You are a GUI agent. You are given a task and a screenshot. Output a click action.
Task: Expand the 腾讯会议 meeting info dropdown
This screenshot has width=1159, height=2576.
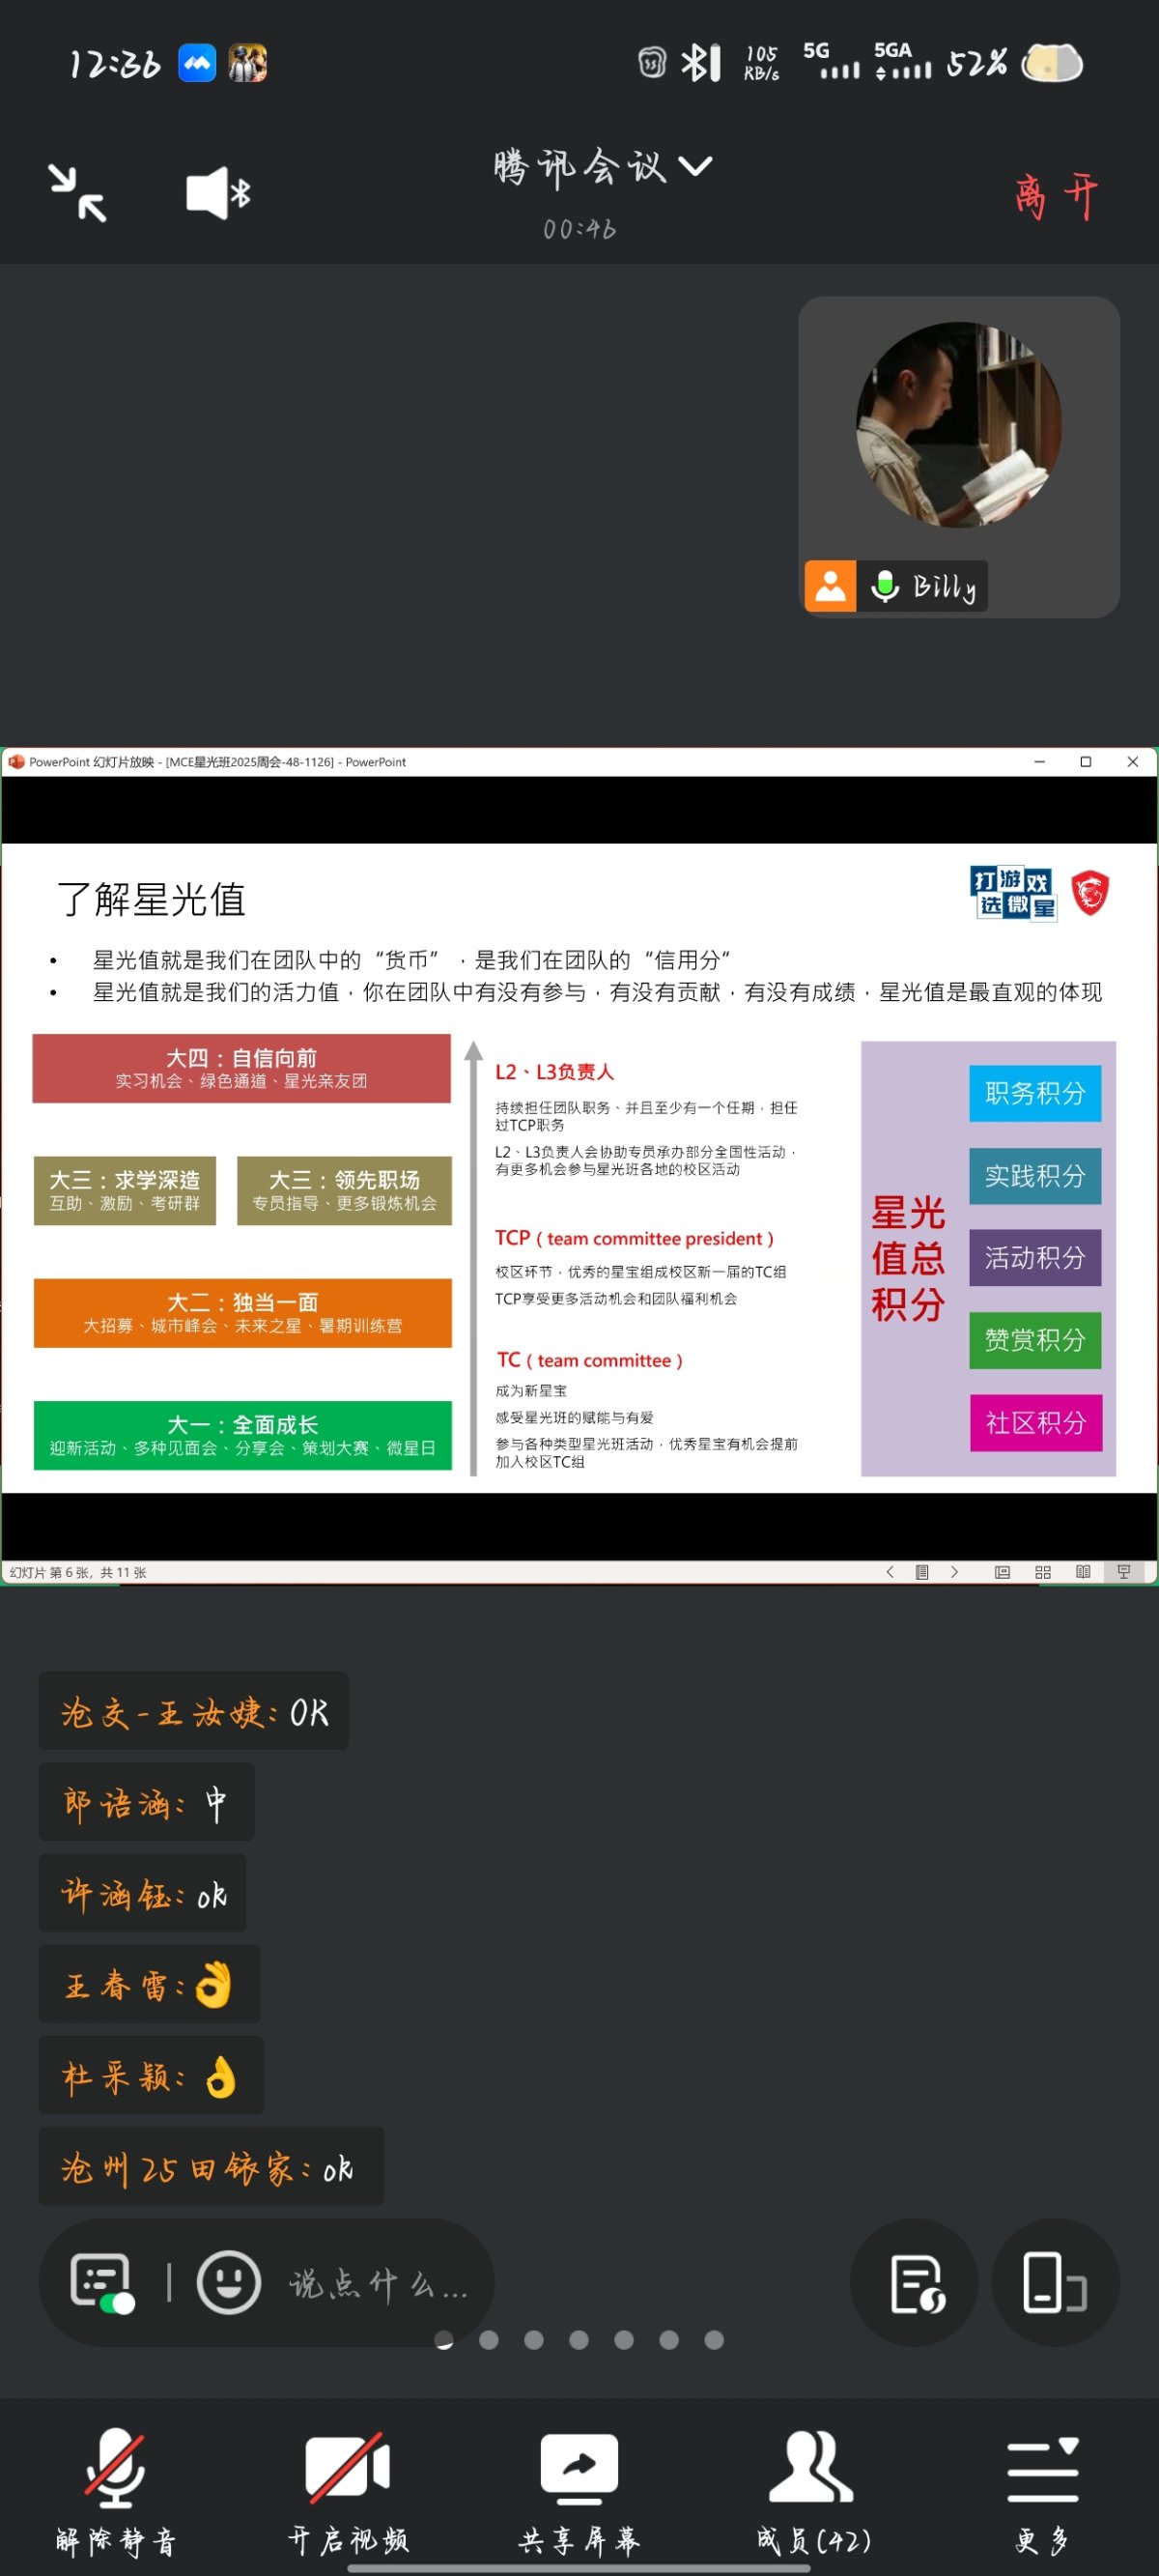click(603, 166)
